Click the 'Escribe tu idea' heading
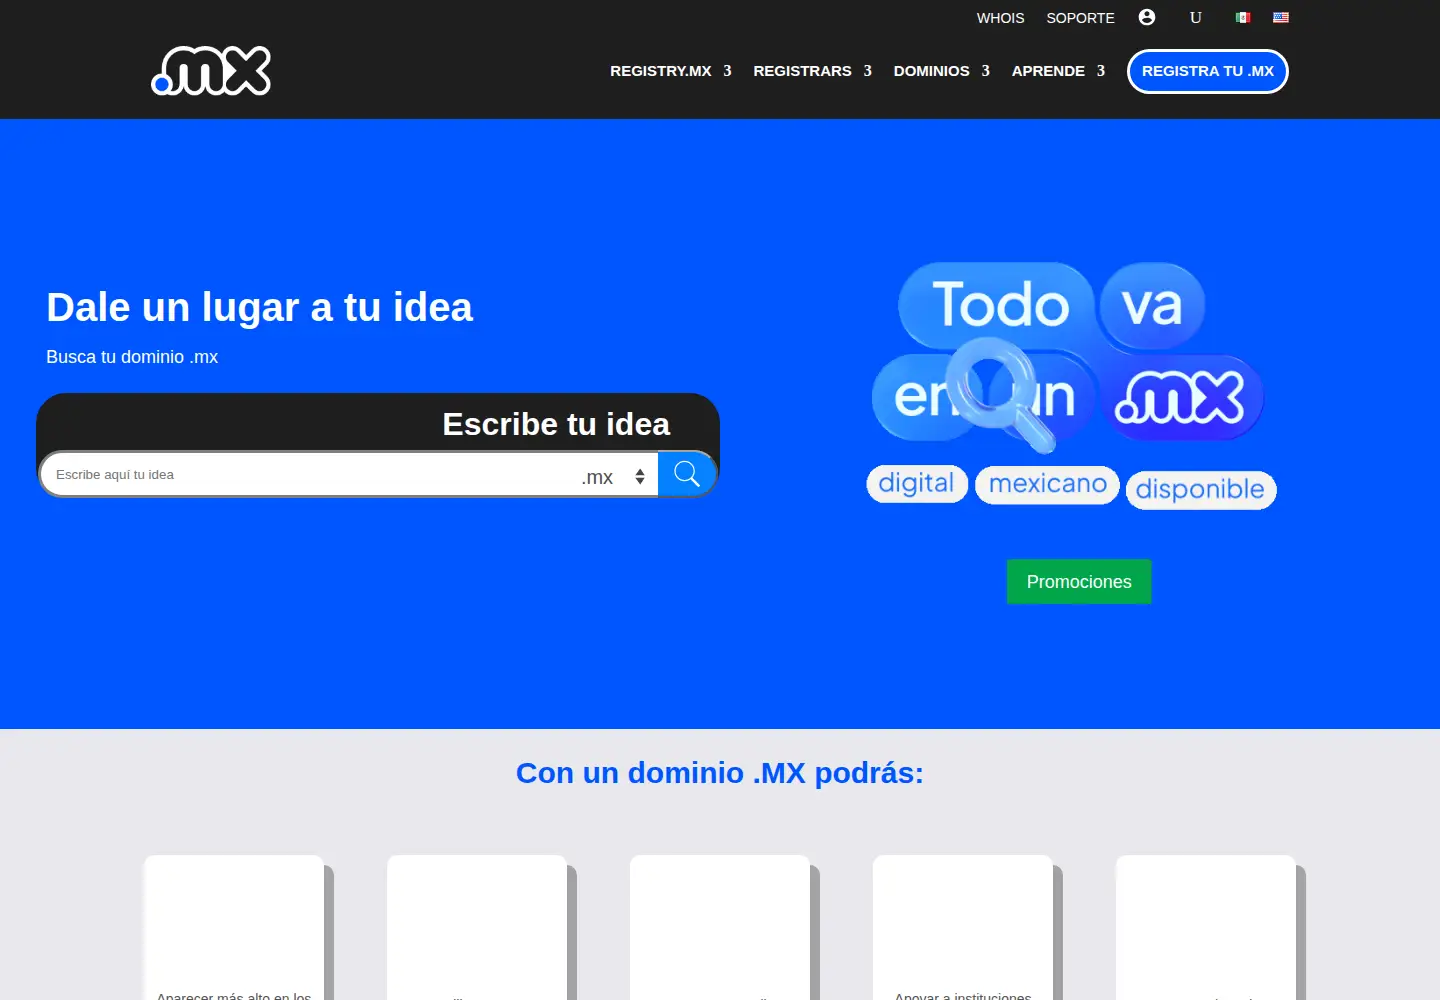The width and height of the screenshot is (1440, 1000). pyautogui.click(x=556, y=424)
